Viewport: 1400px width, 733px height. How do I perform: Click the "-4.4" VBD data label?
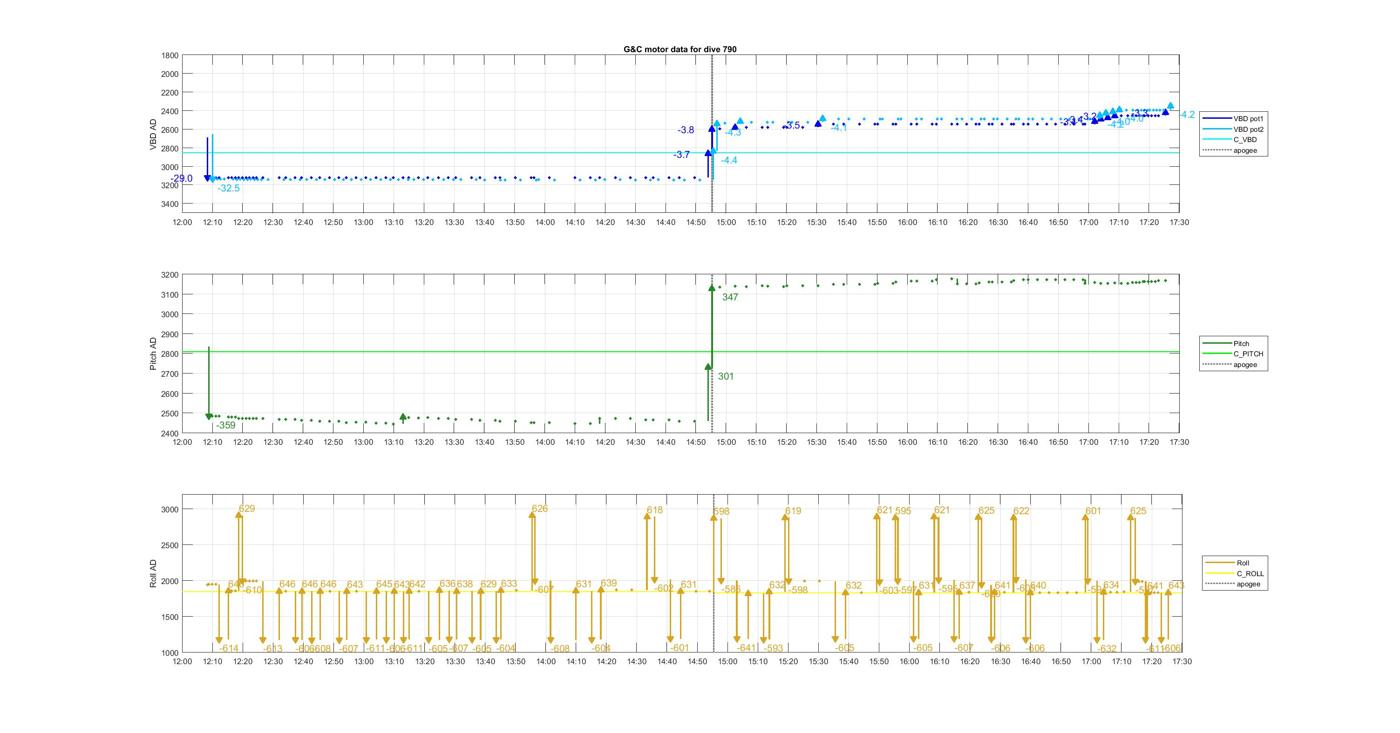point(729,160)
